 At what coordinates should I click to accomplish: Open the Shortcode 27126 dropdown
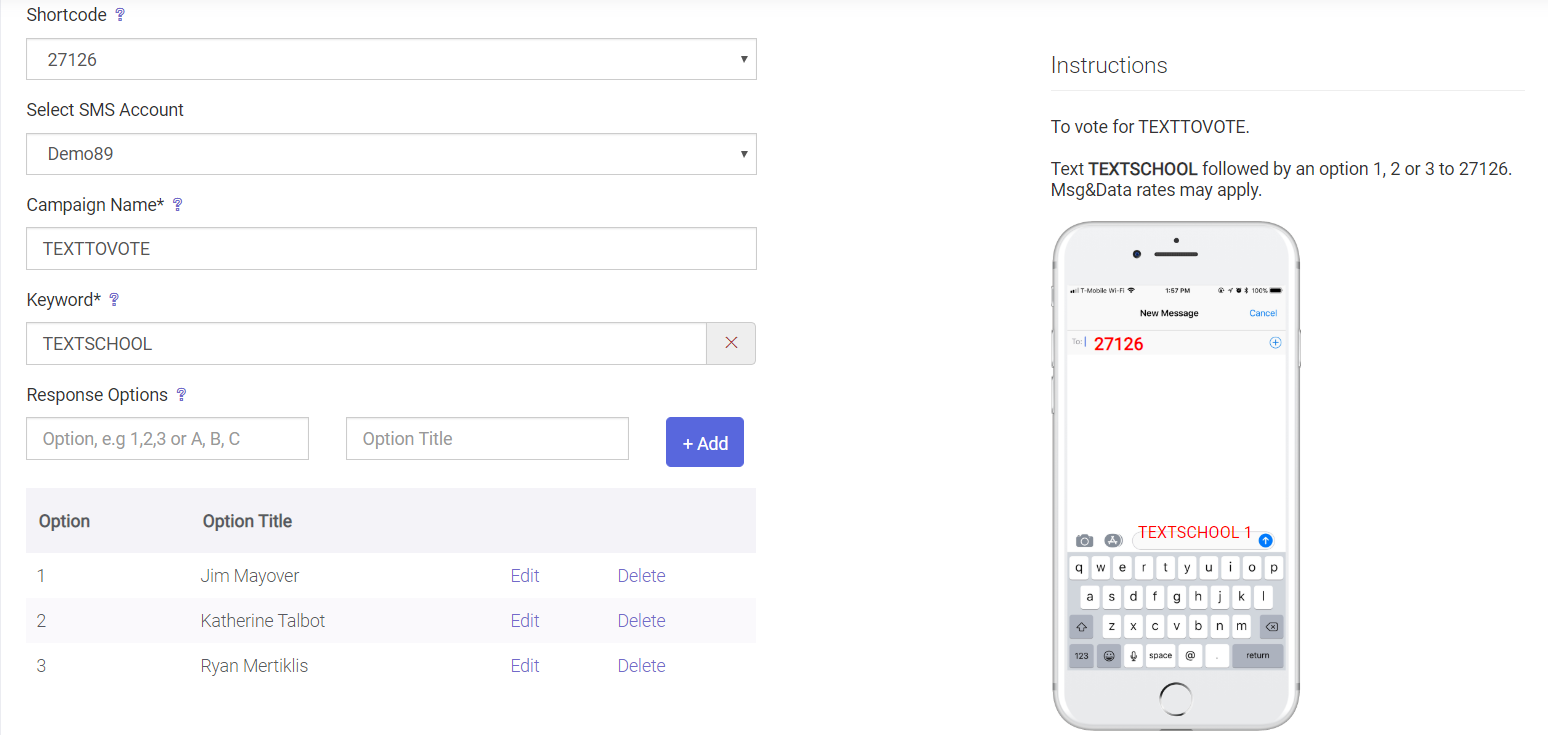coord(391,59)
